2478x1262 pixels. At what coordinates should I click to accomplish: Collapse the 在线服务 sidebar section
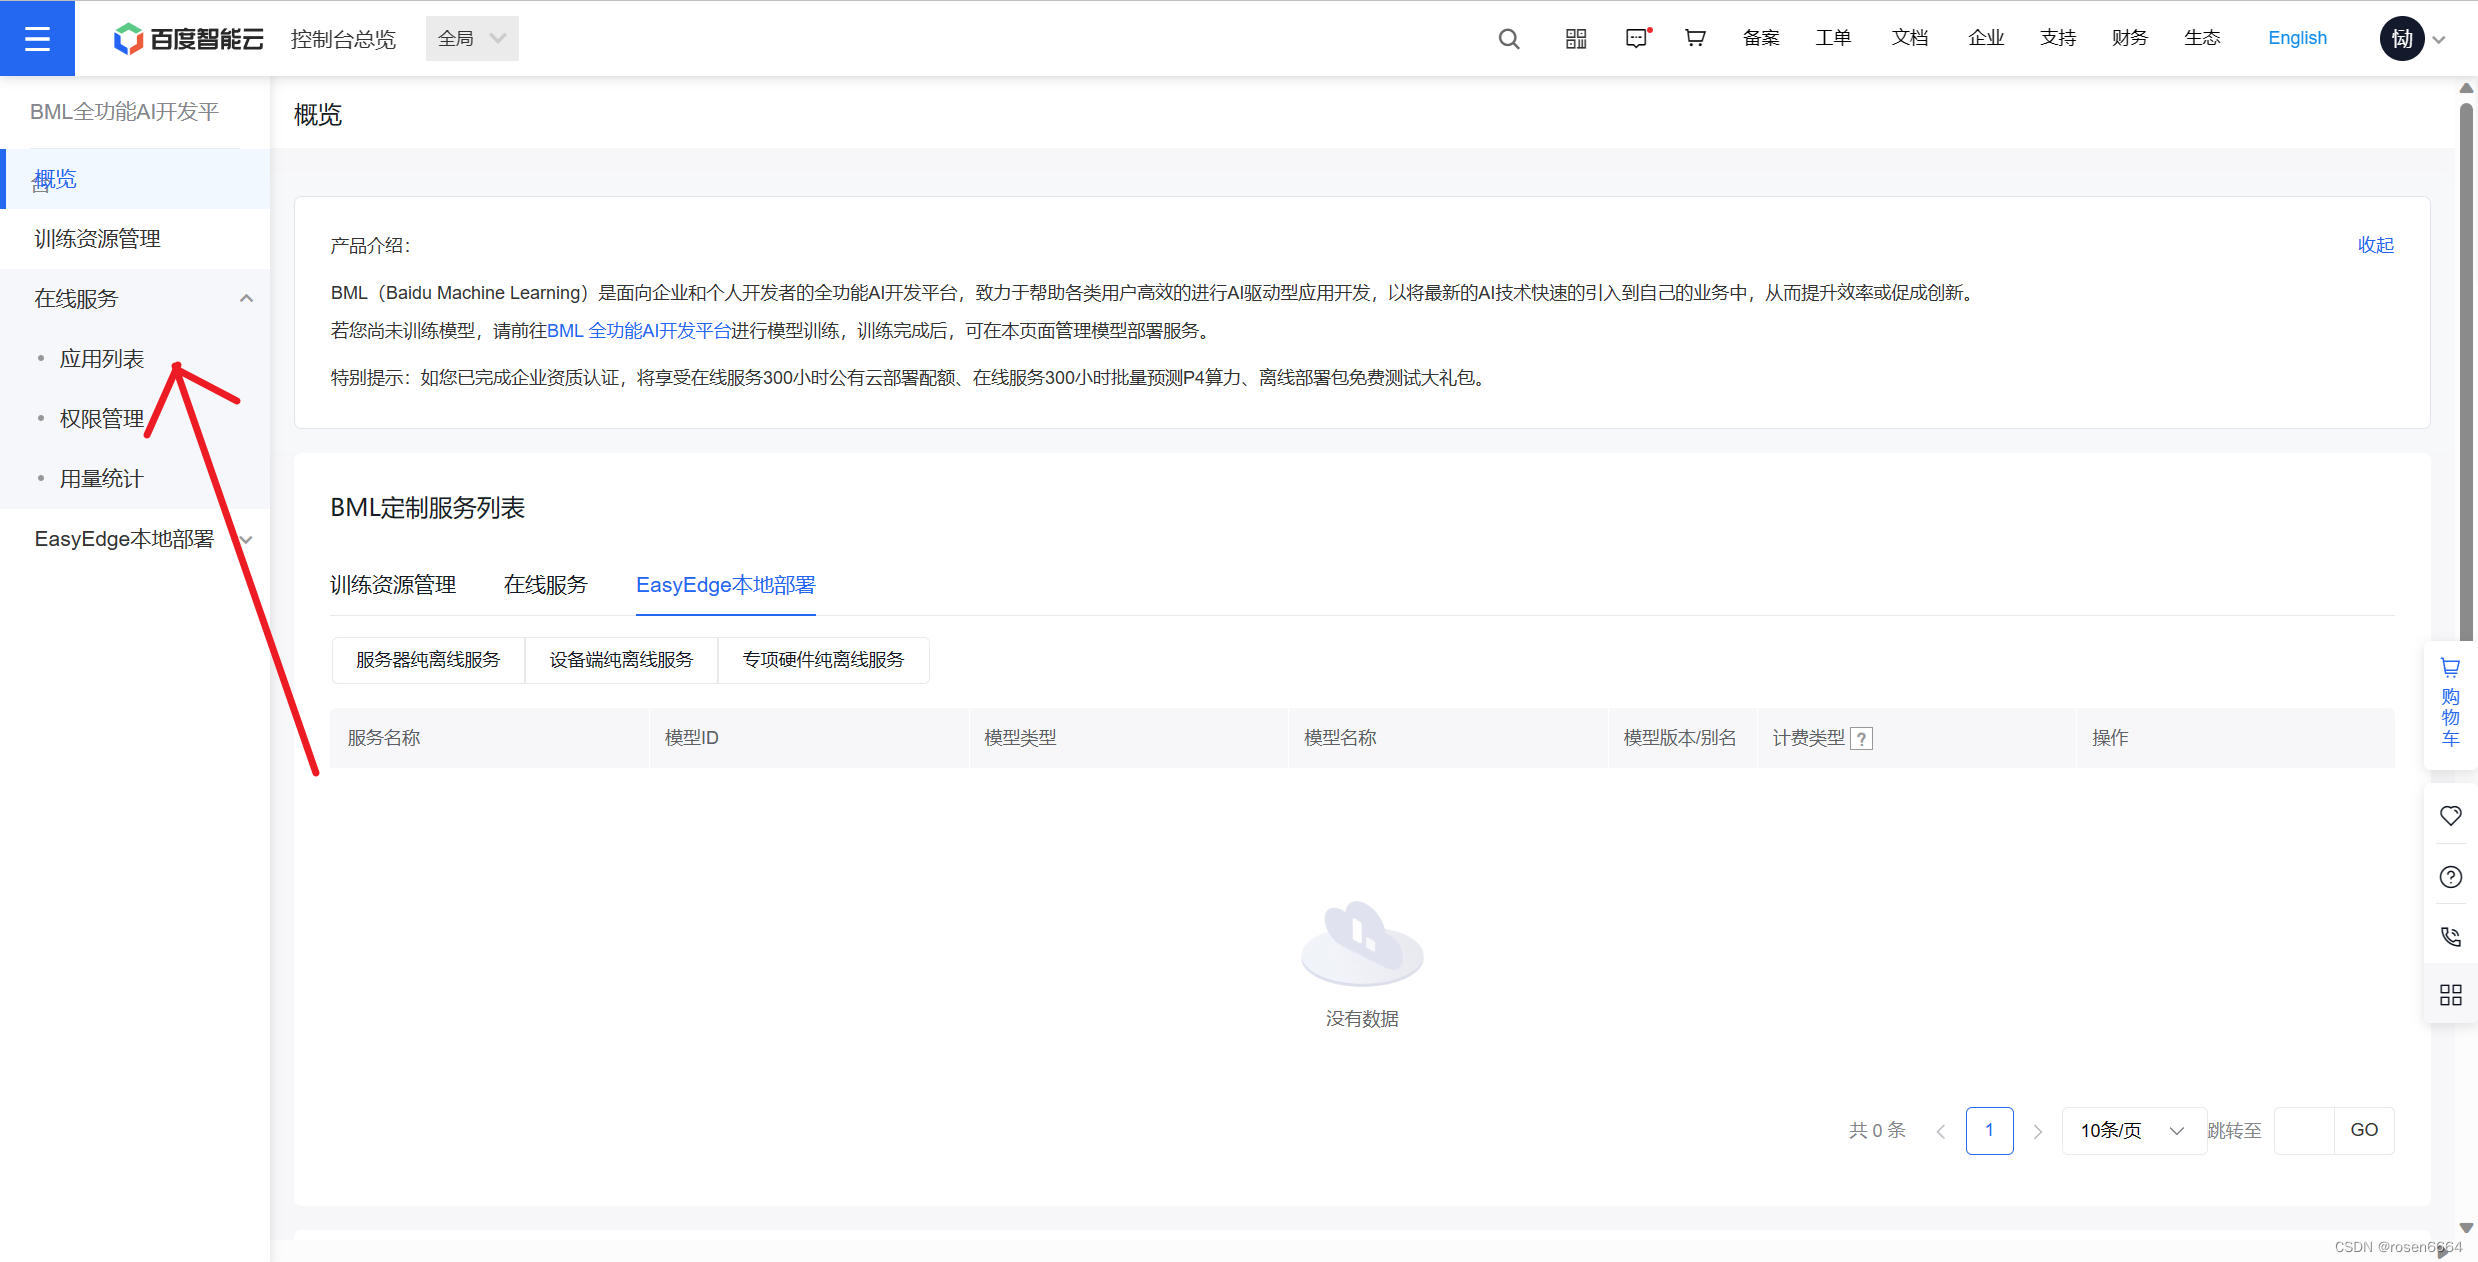(x=246, y=298)
